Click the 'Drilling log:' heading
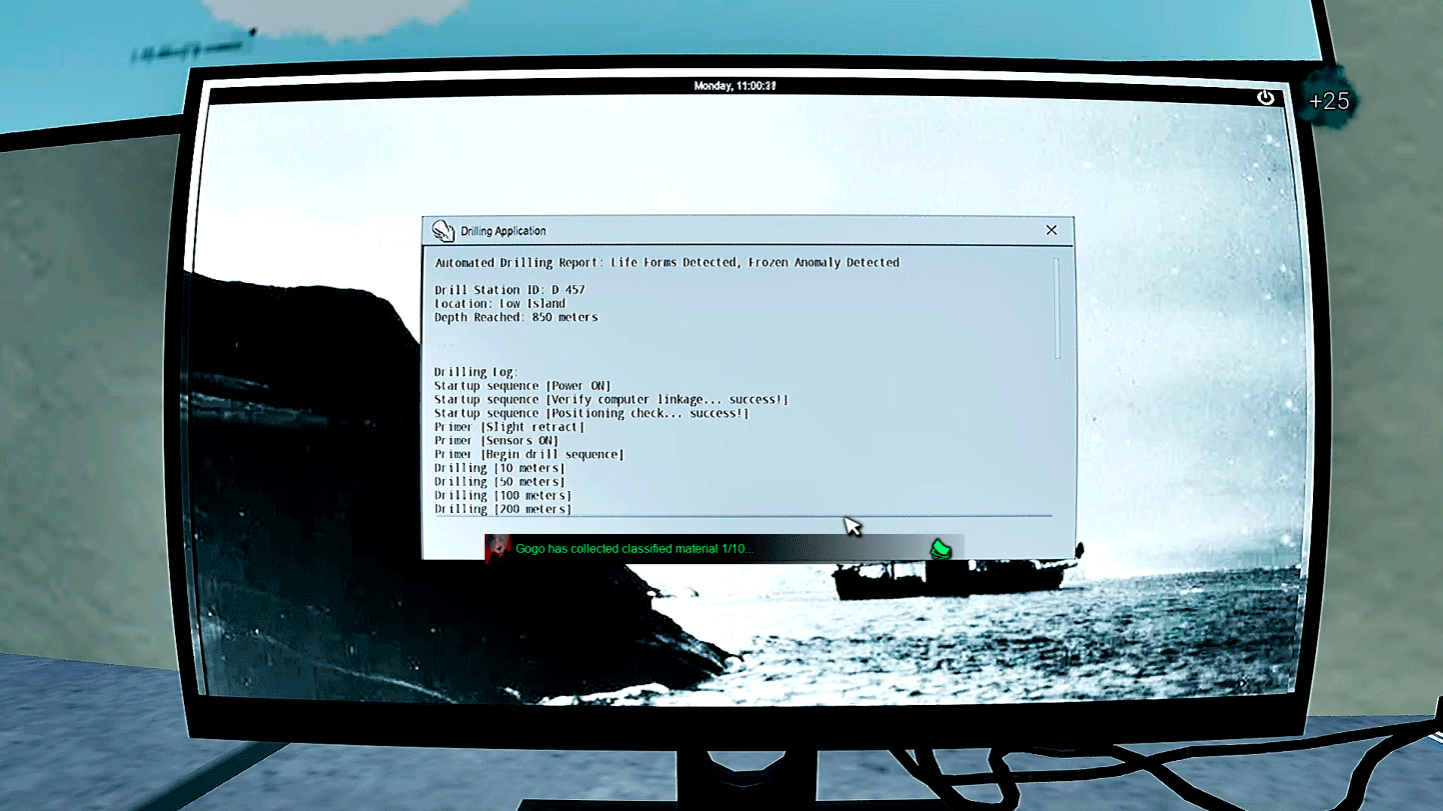The image size is (1443, 811). click(x=476, y=372)
